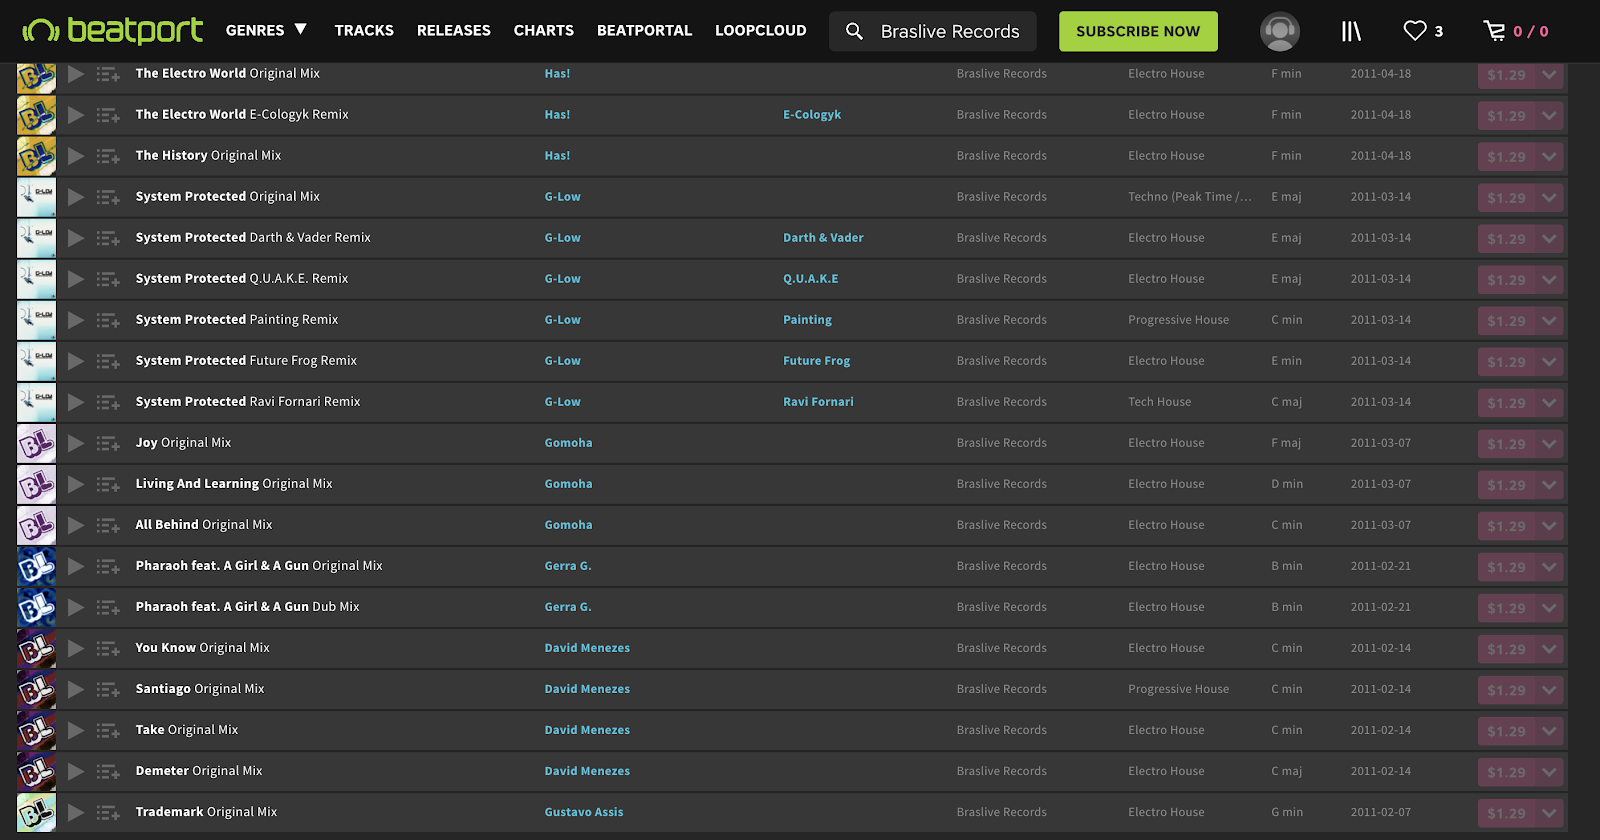The width and height of the screenshot is (1600, 840).
Task: Open artwork thumbnail for System Protected Future Frog Remix
Action: click(36, 361)
